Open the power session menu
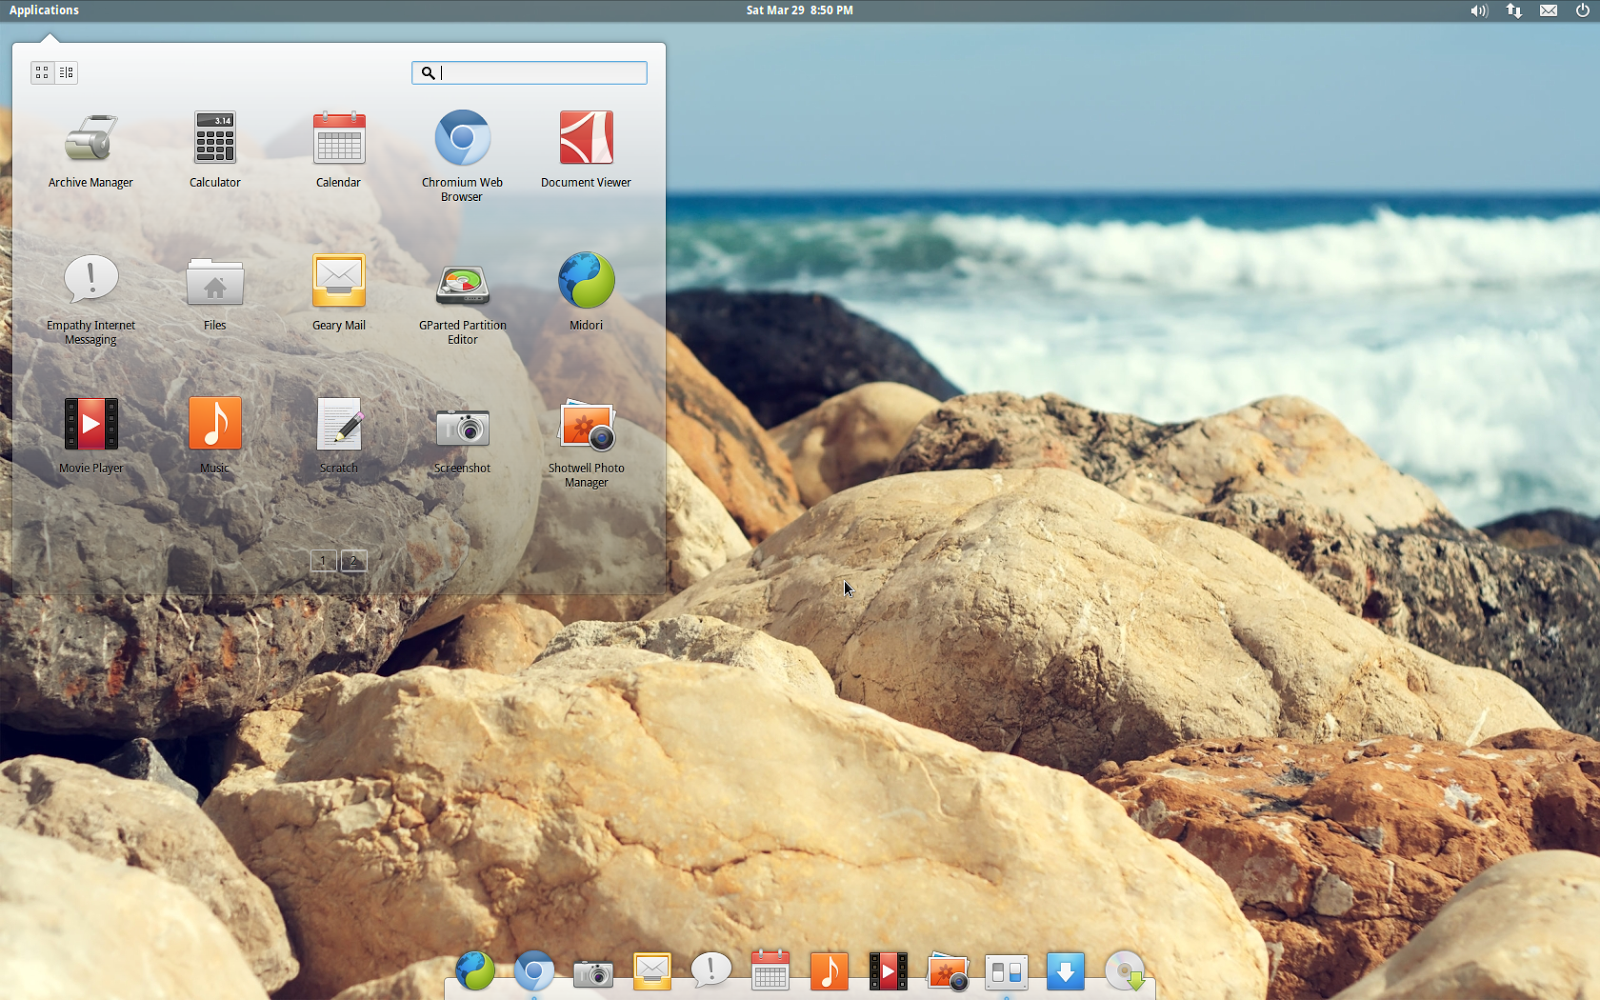The height and width of the screenshot is (1000, 1600). point(1582,10)
